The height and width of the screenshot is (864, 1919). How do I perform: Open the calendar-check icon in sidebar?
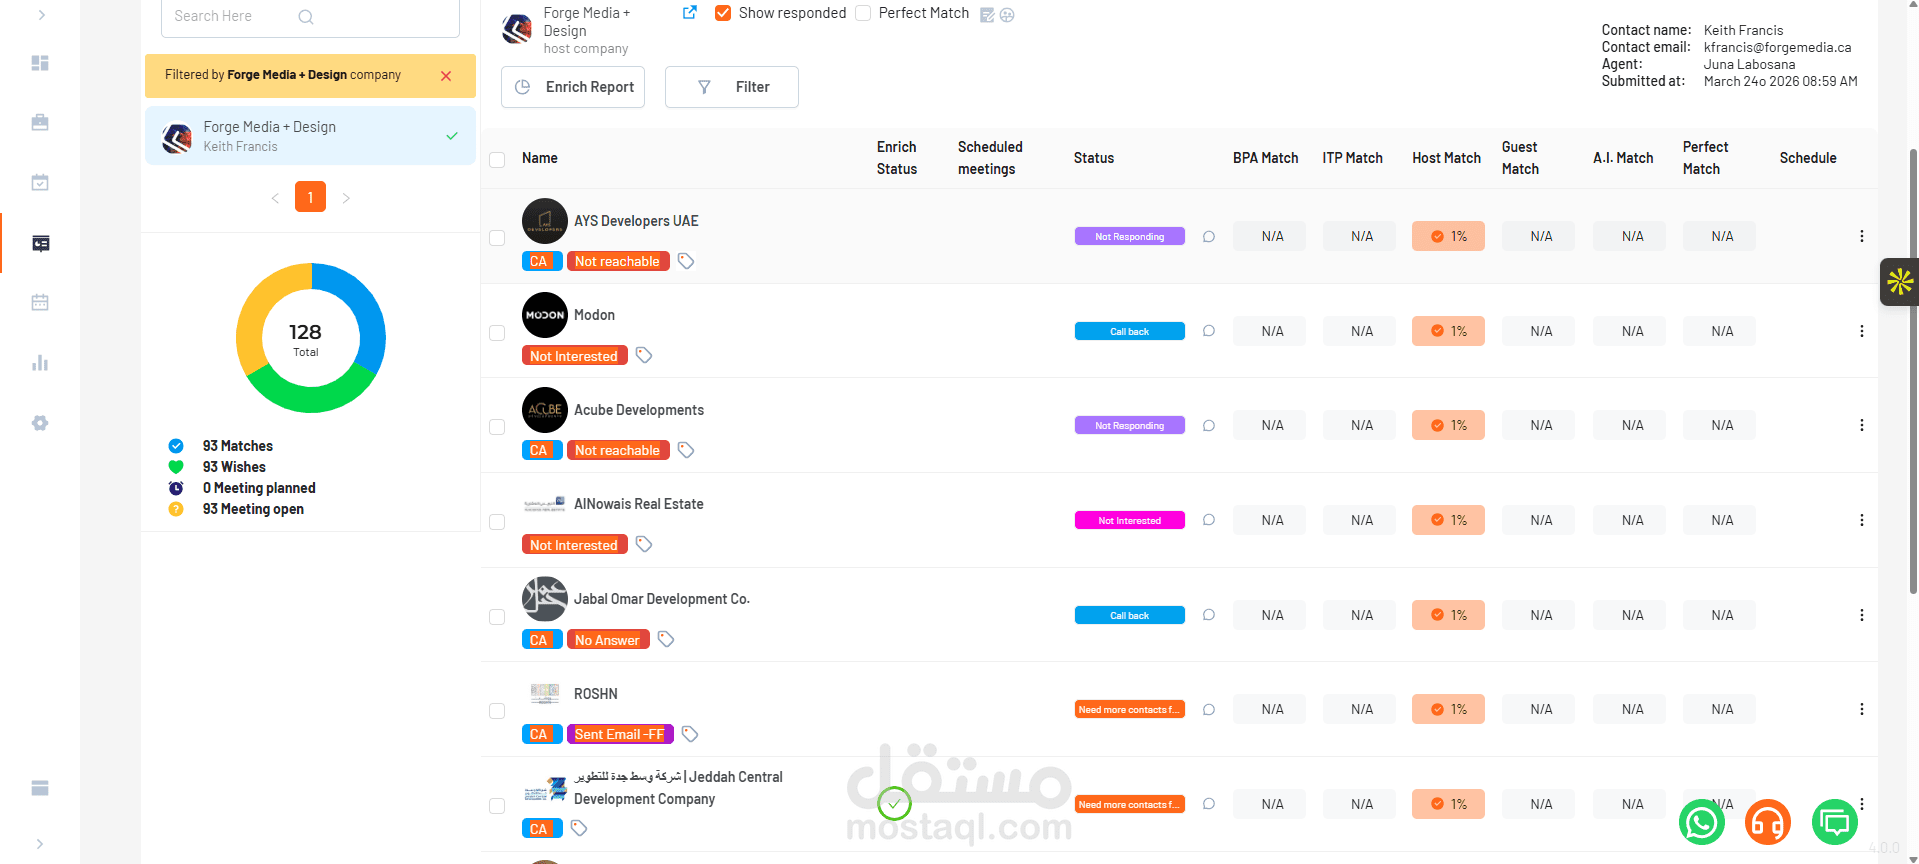(x=40, y=182)
